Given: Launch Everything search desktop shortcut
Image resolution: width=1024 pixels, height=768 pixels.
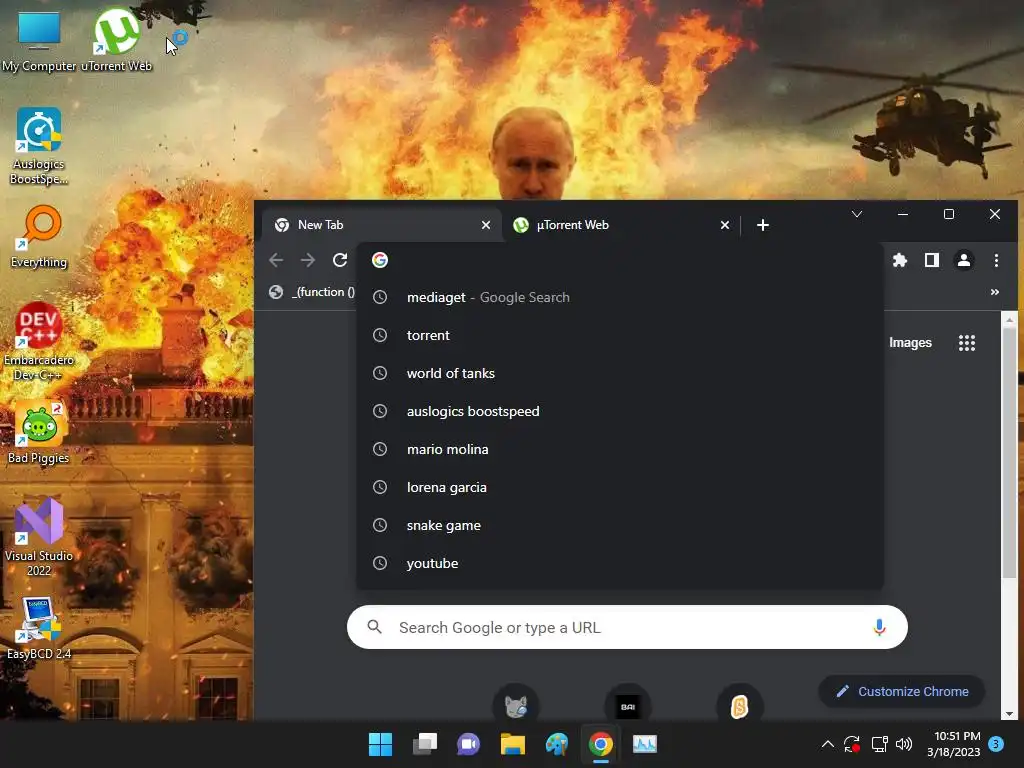Looking at the screenshot, I should [39, 236].
